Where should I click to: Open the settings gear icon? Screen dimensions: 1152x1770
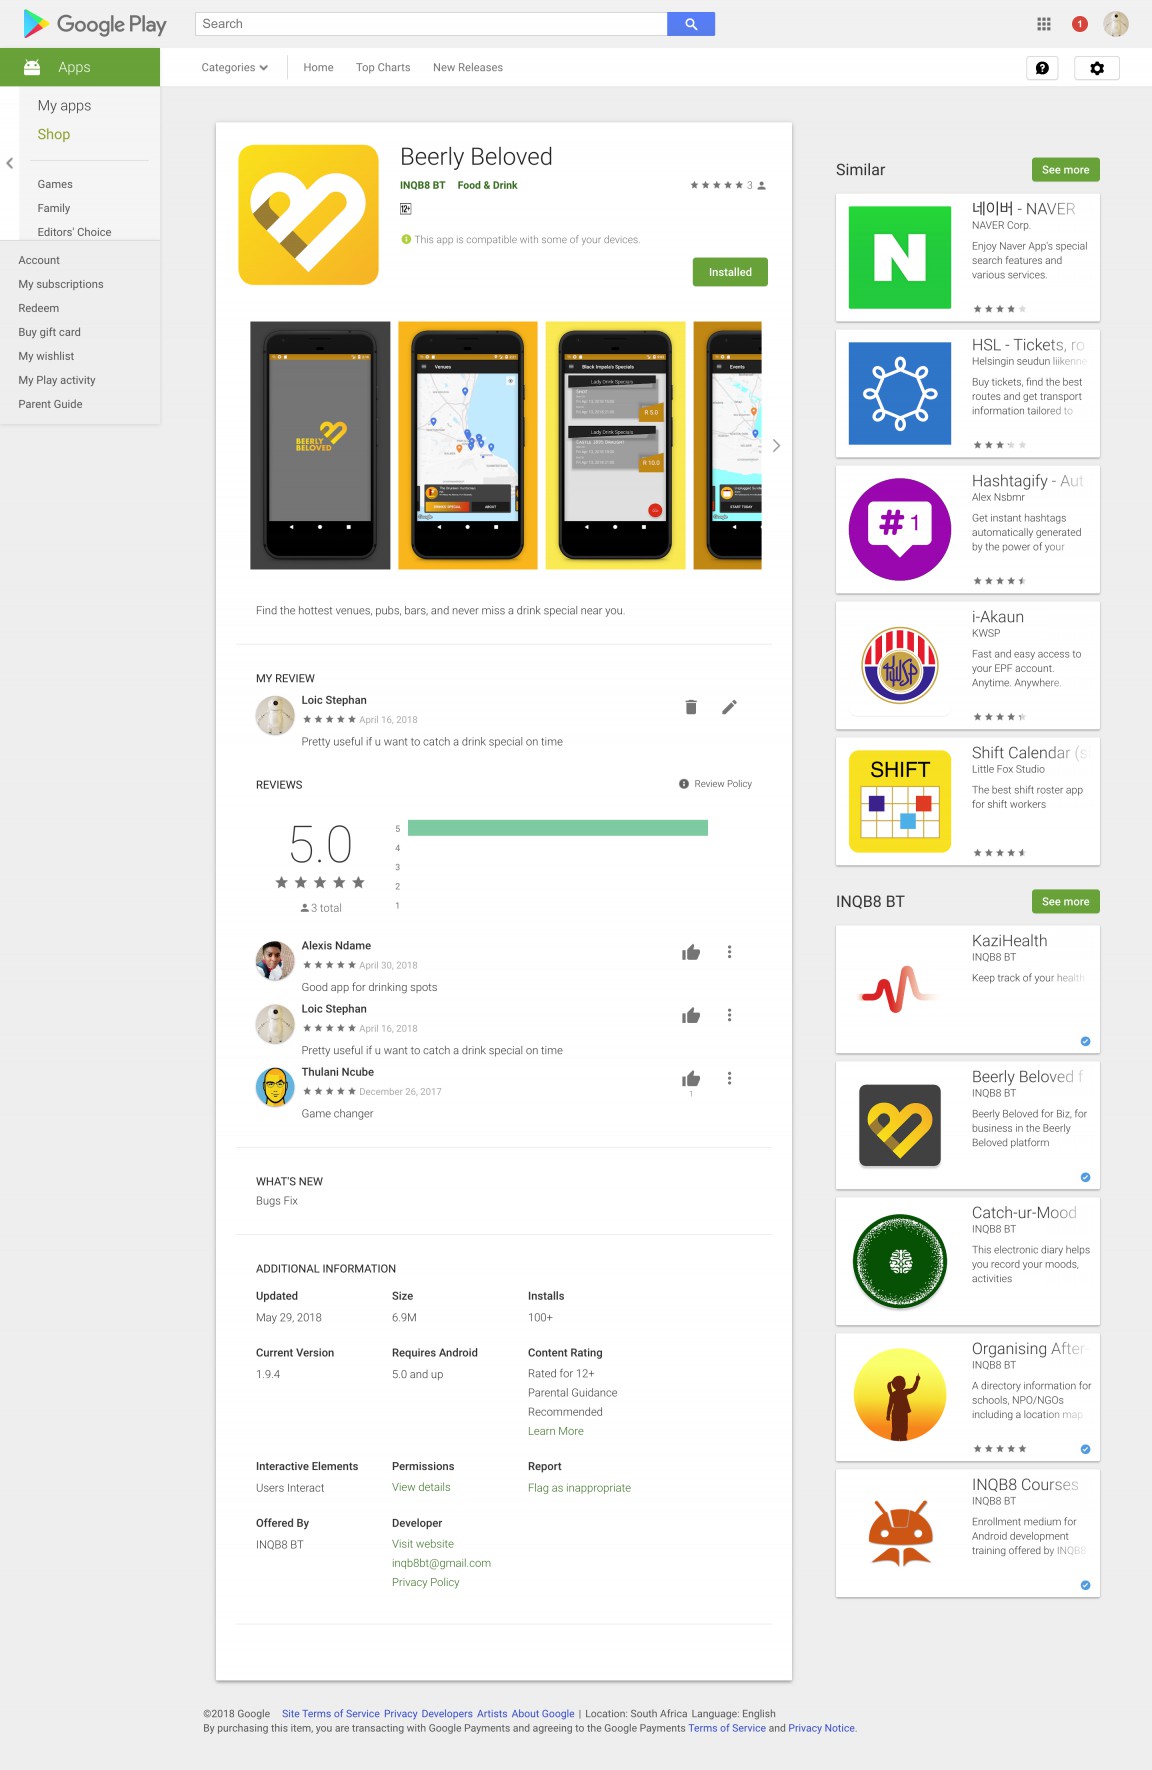pos(1096,68)
